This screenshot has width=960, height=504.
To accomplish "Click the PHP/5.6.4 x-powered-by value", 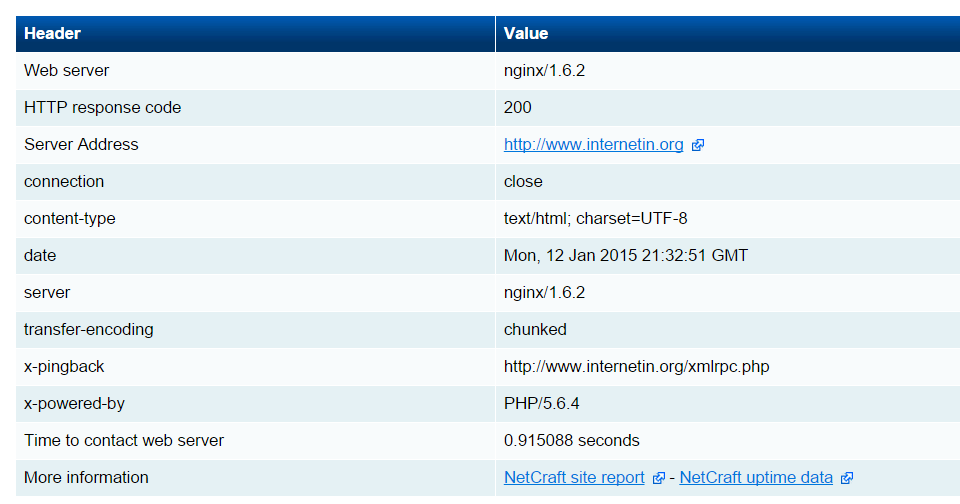I will tap(541, 404).
